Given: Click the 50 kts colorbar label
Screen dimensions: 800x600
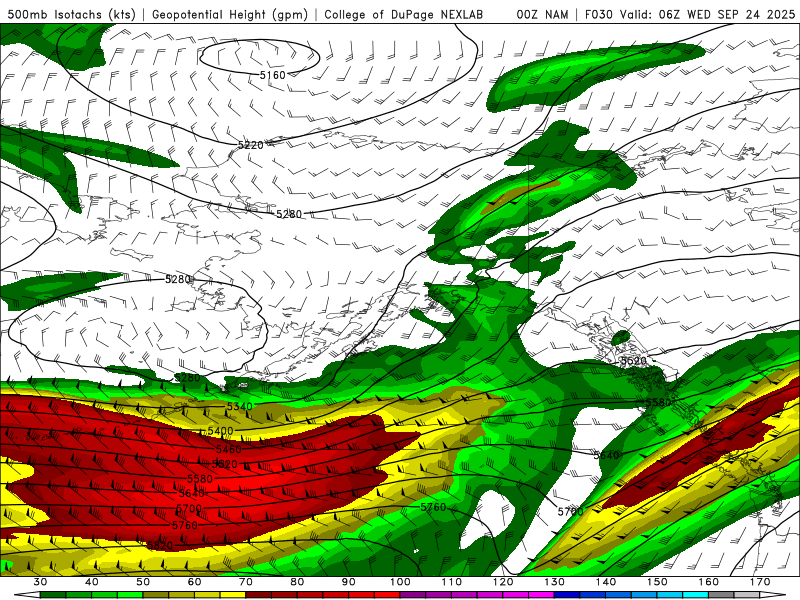Looking at the screenshot, I should coord(143,582).
